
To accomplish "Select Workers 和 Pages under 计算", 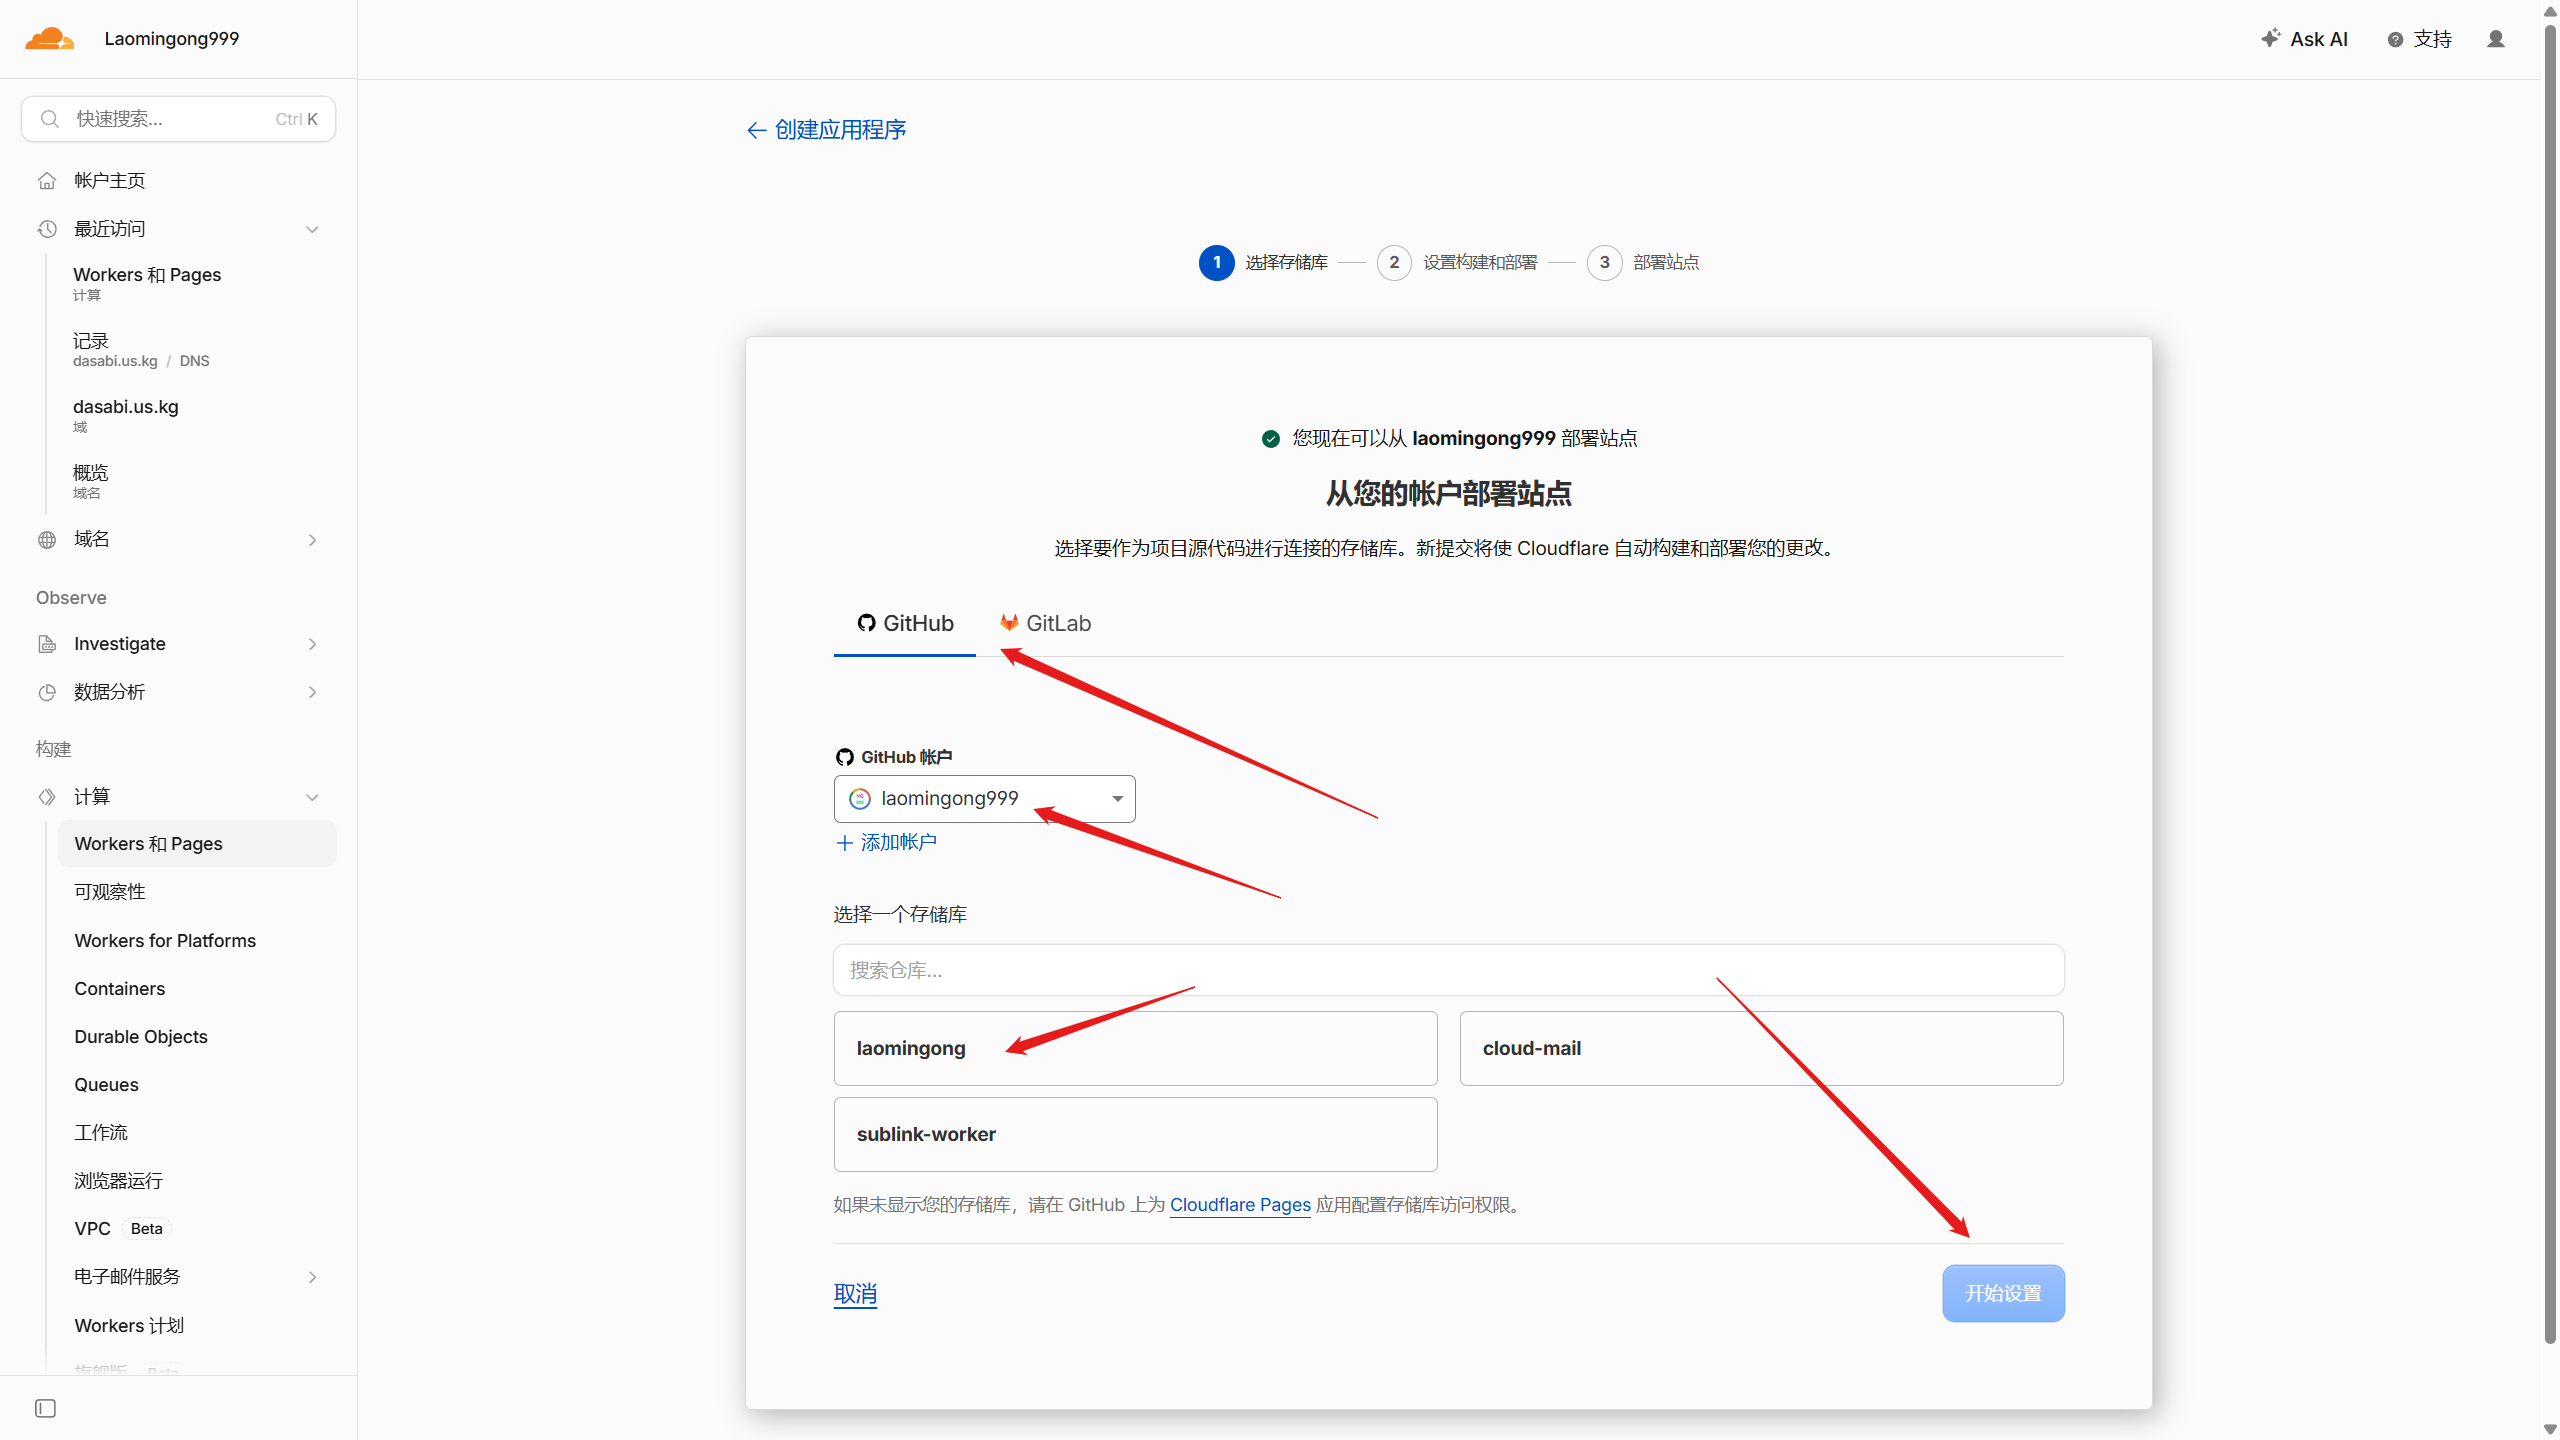I will pos(197,844).
